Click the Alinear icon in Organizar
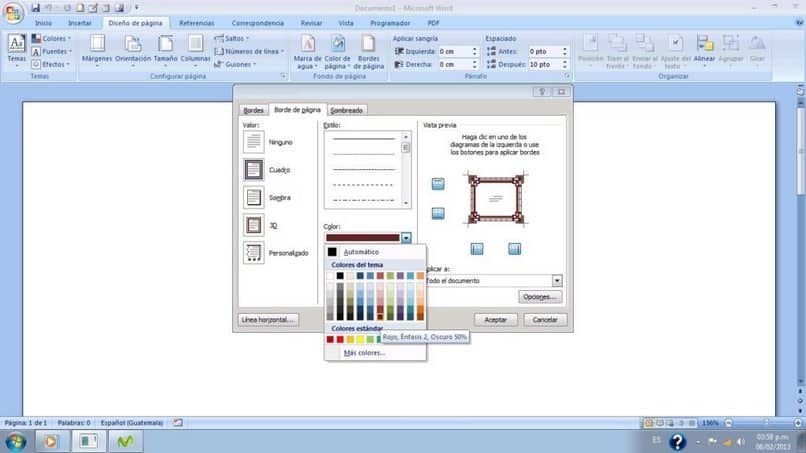The height and width of the screenshot is (453, 806). tap(705, 44)
